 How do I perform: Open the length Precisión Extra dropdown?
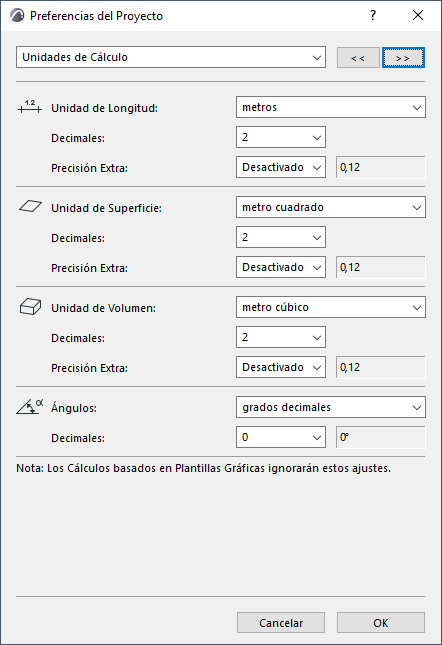(x=281, y=167)
